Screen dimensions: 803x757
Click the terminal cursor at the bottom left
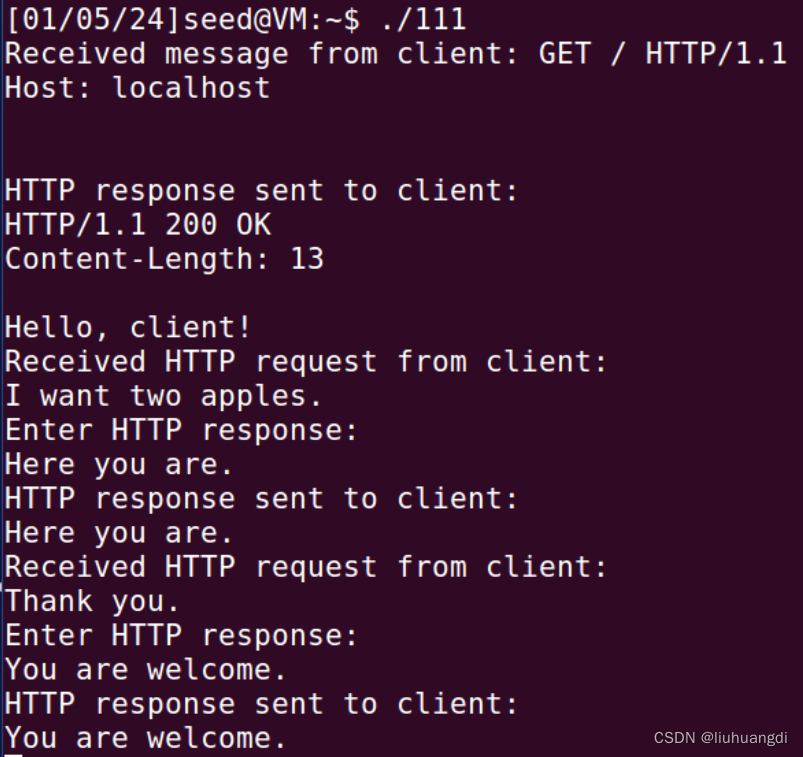click(x=13, y=755)
